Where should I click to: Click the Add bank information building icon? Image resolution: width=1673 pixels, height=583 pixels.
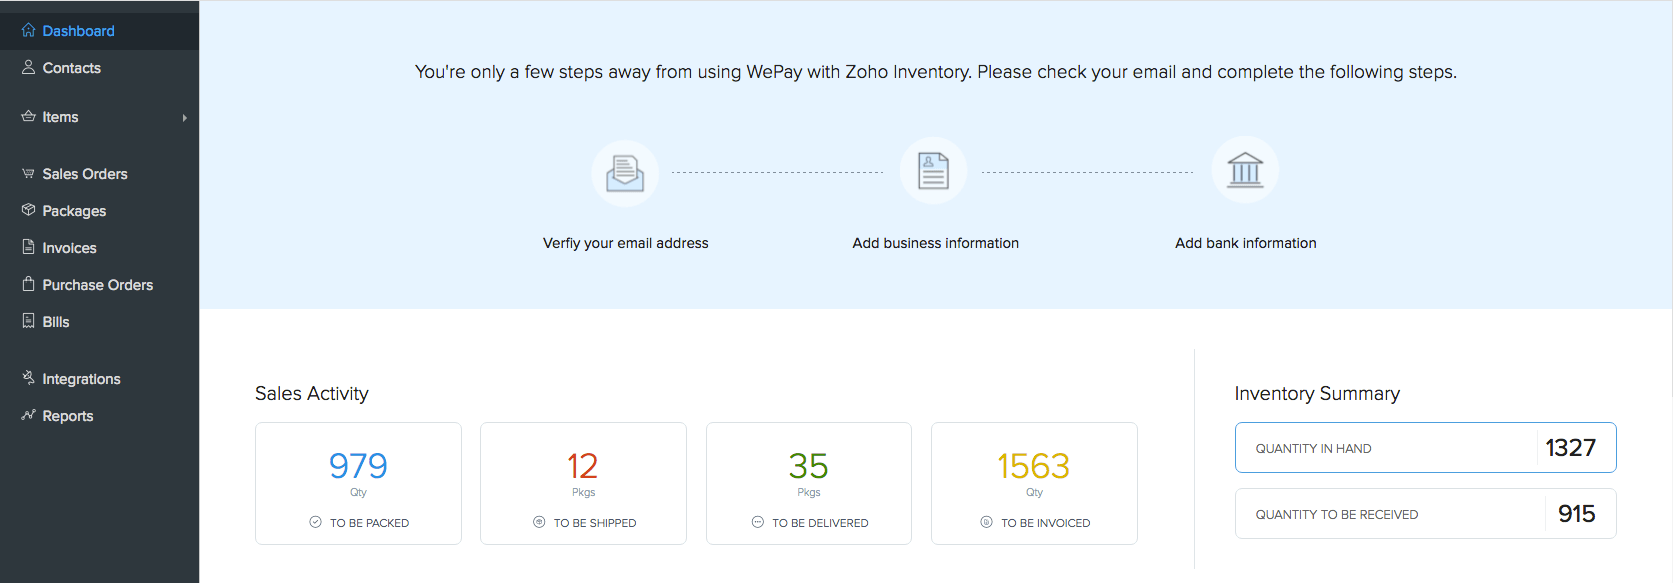click(x=1245, y=170)
